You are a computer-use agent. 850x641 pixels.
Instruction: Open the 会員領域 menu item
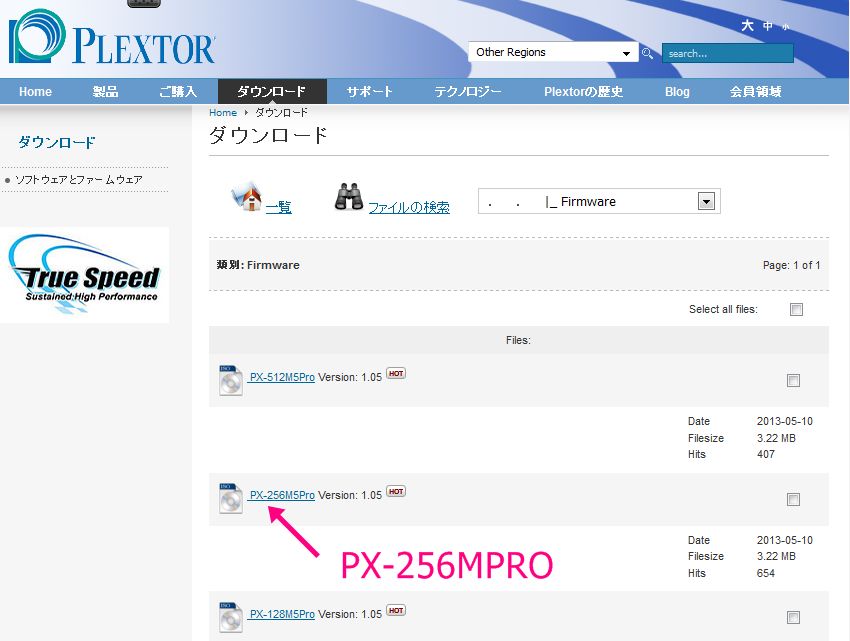tap(755, 92)
